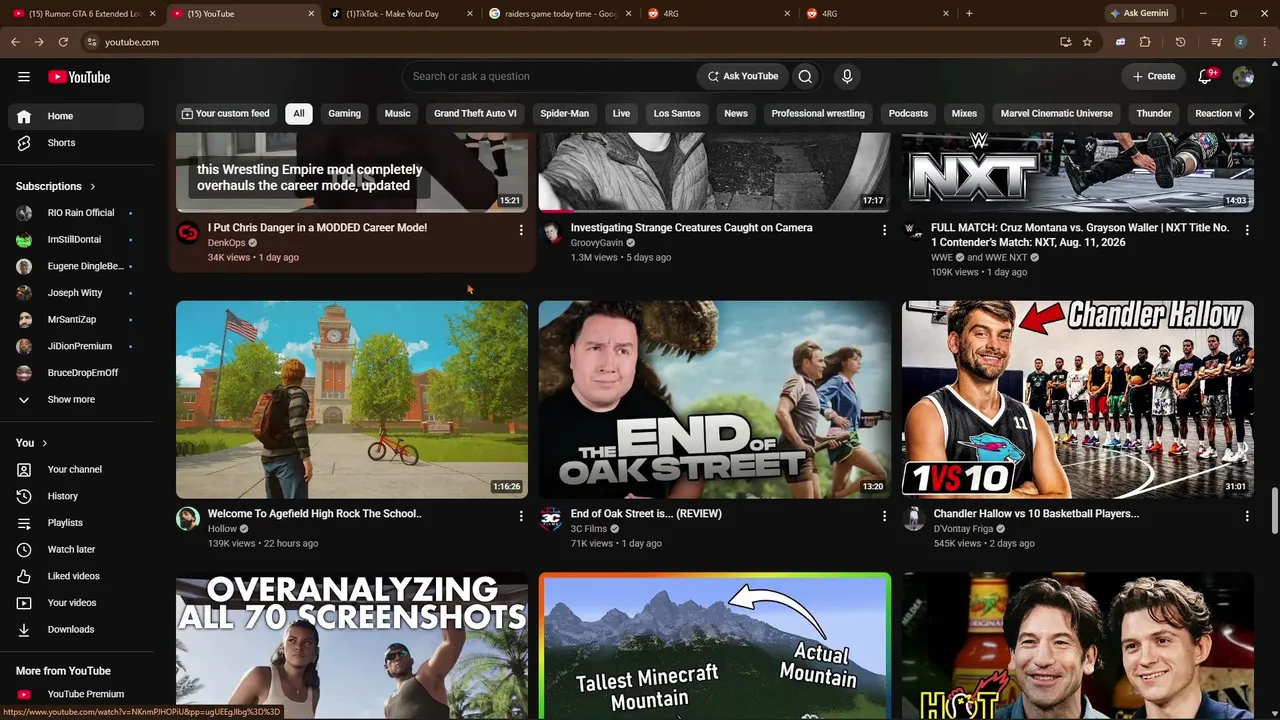The image size is (1280, 720).
Task: Open the Create menu
Action: (1154, 76)
